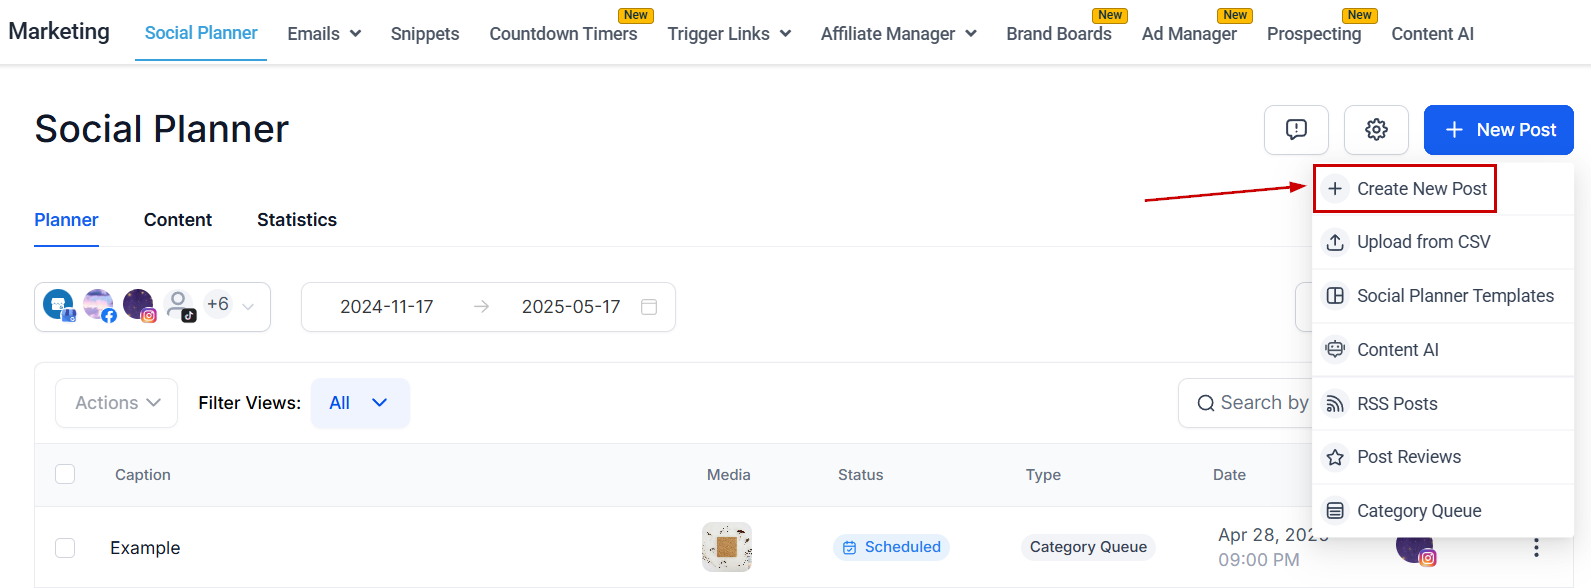Open the Emails menu in top navigation

[x=324, y=34]
